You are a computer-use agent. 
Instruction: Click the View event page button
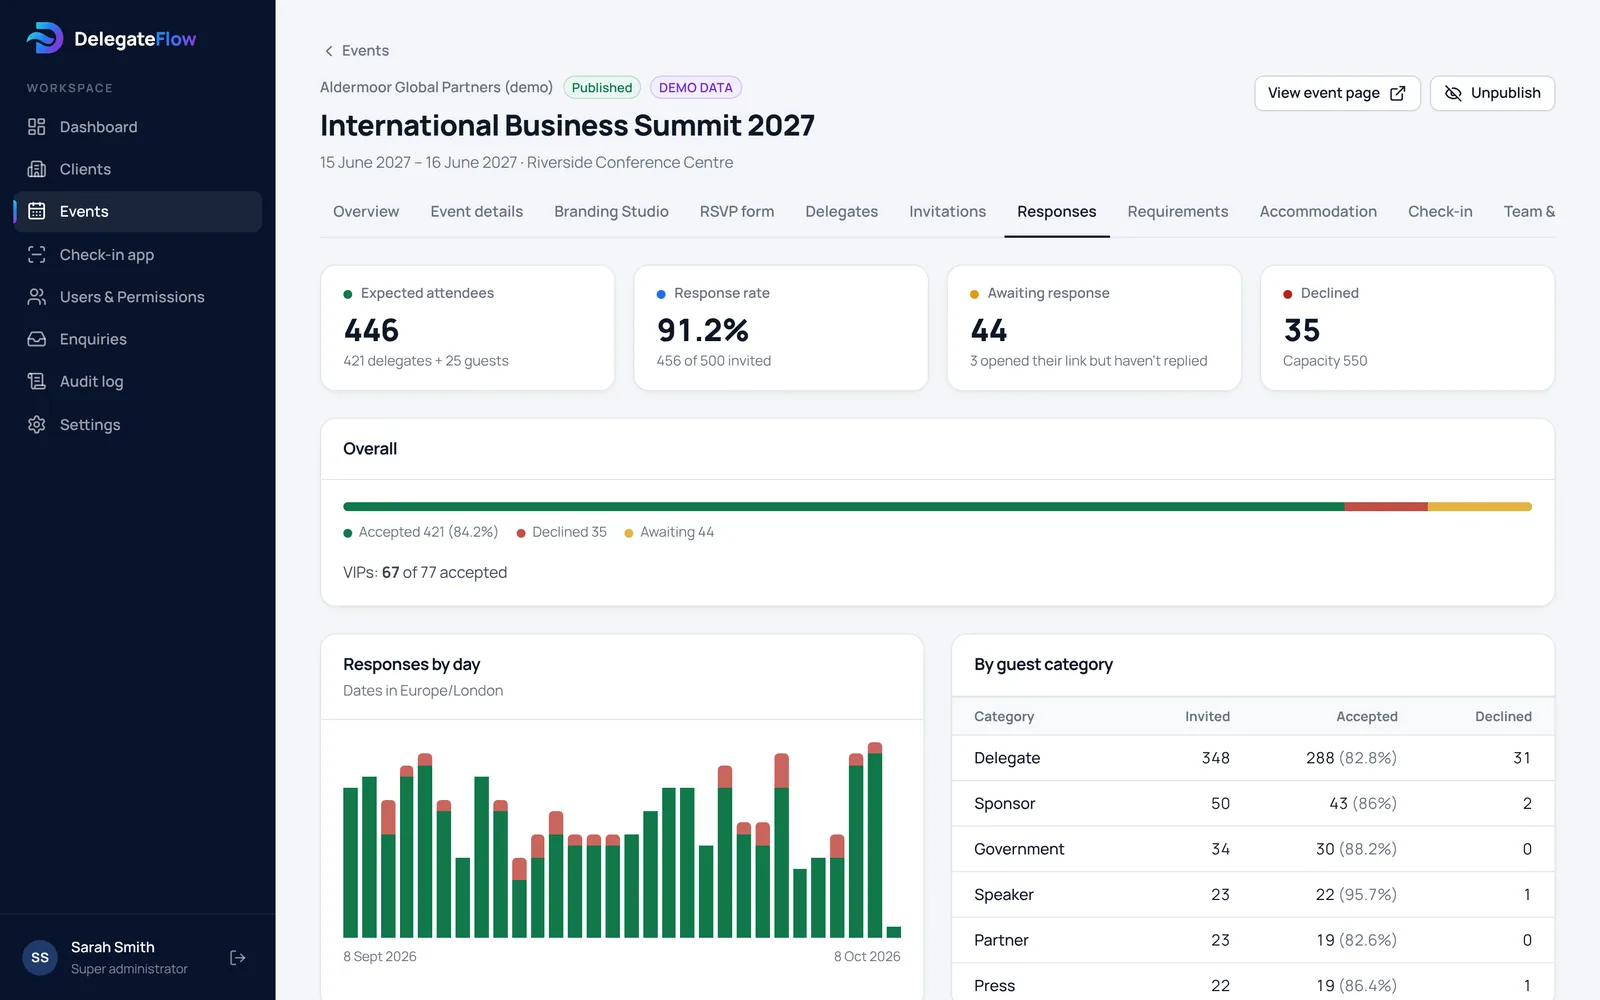[x=1337, y=93]
